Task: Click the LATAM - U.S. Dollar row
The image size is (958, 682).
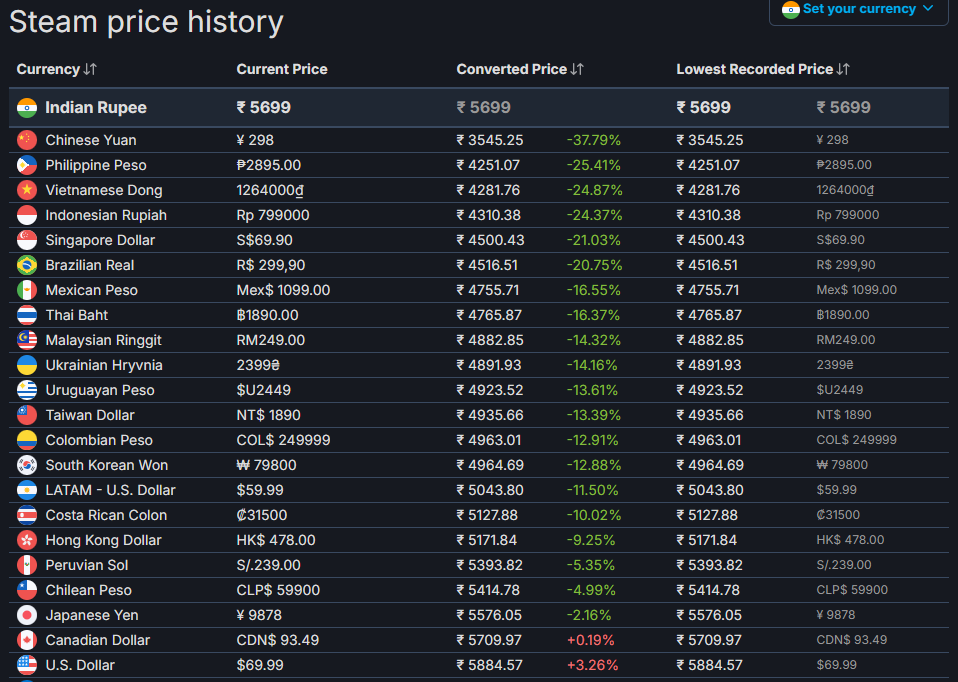Action: coord(110,490)
